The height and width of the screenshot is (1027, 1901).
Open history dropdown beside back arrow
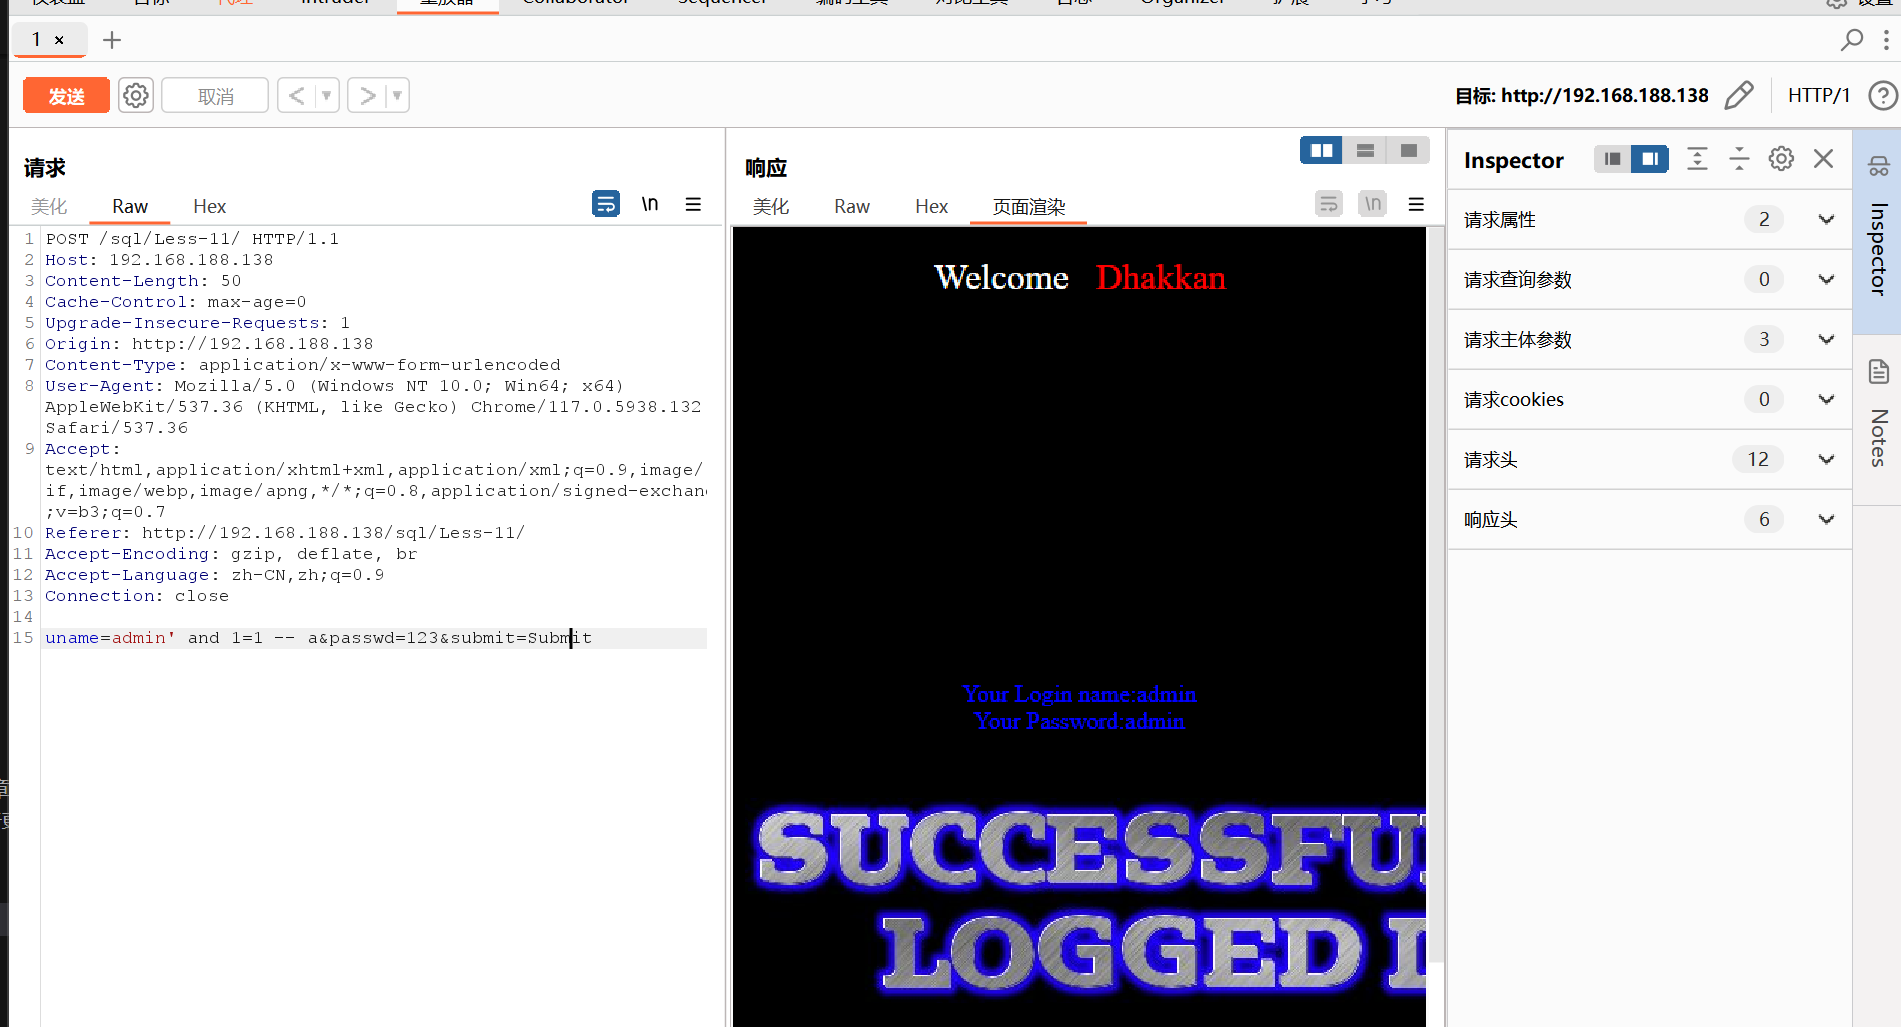(x=327, y=96)
